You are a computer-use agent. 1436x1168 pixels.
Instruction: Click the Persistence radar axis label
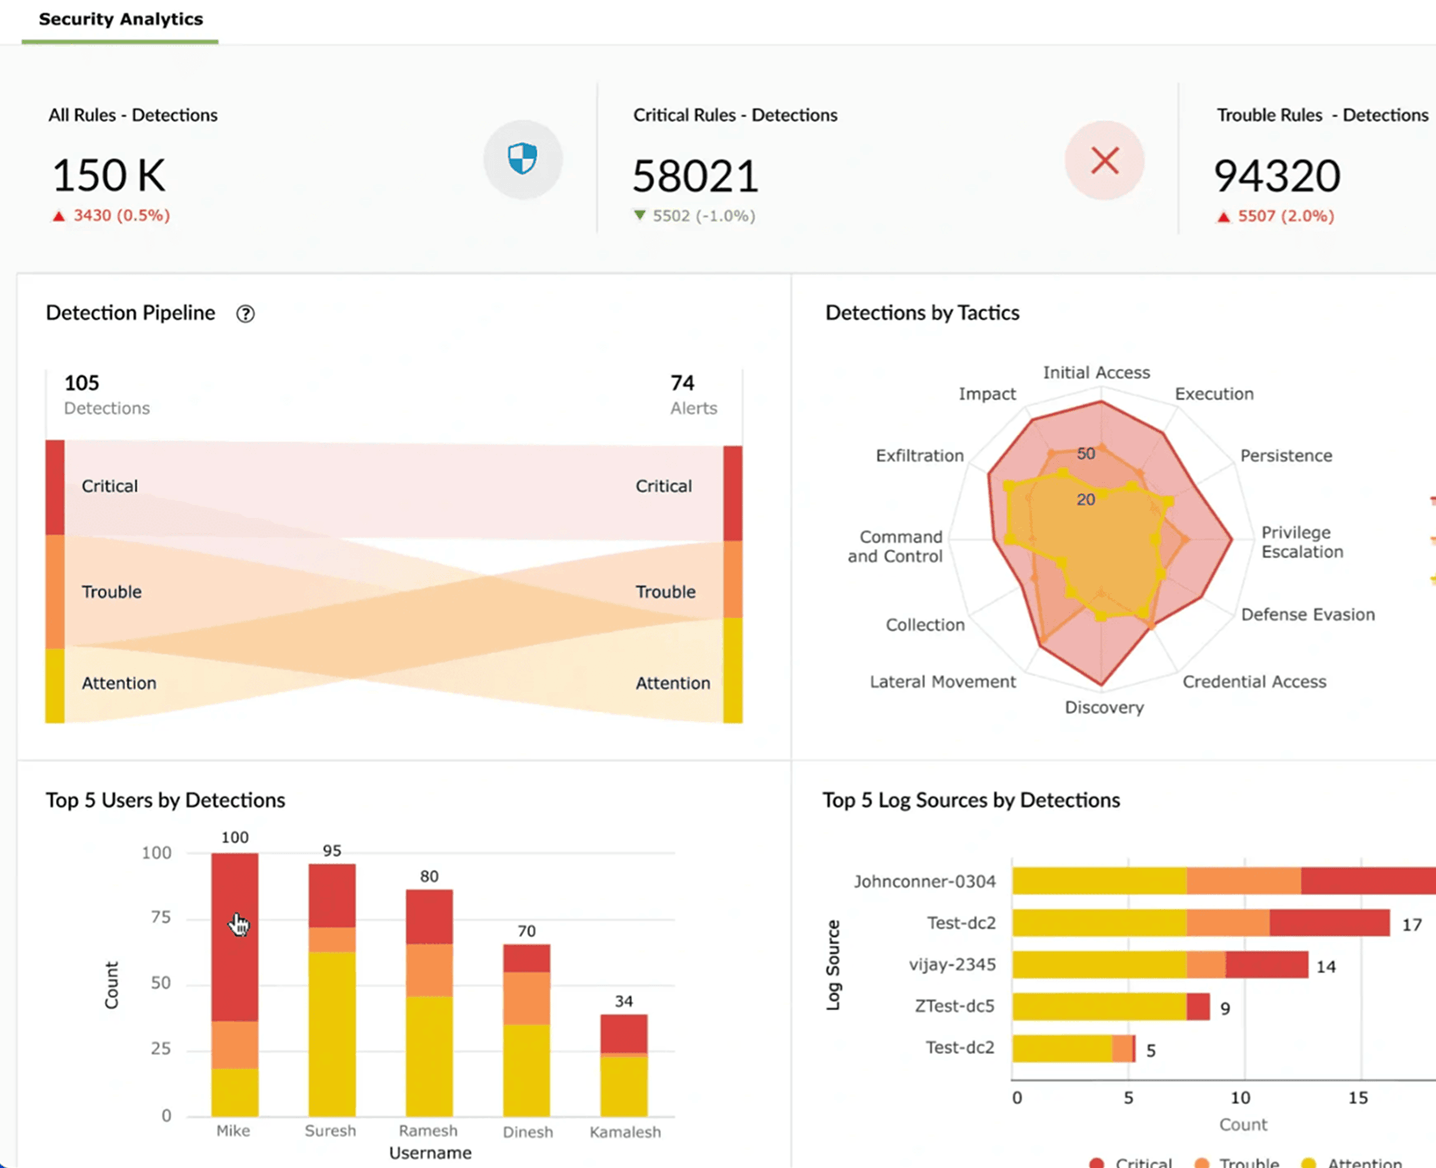pos(1286,456)
